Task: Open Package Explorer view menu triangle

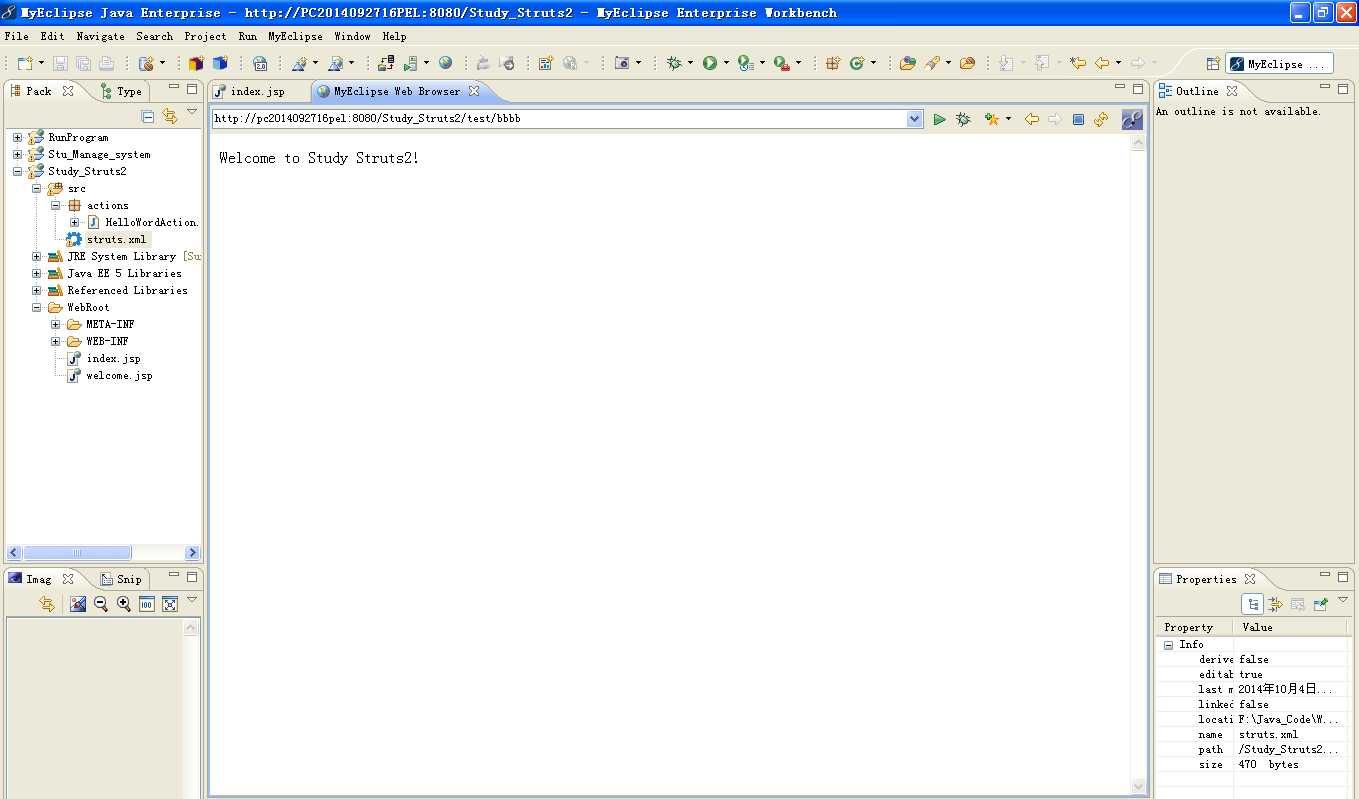Action: coord(192,112)
